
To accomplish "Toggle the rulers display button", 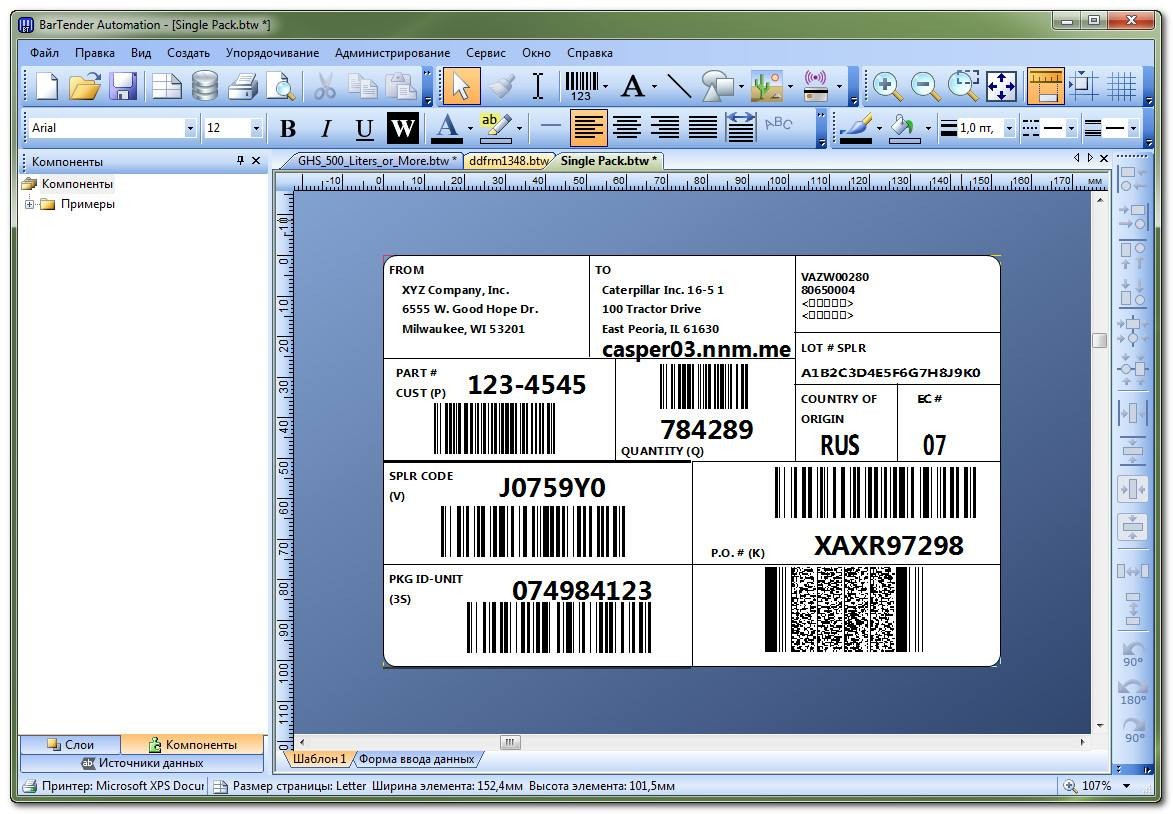I will point(1045,86).
